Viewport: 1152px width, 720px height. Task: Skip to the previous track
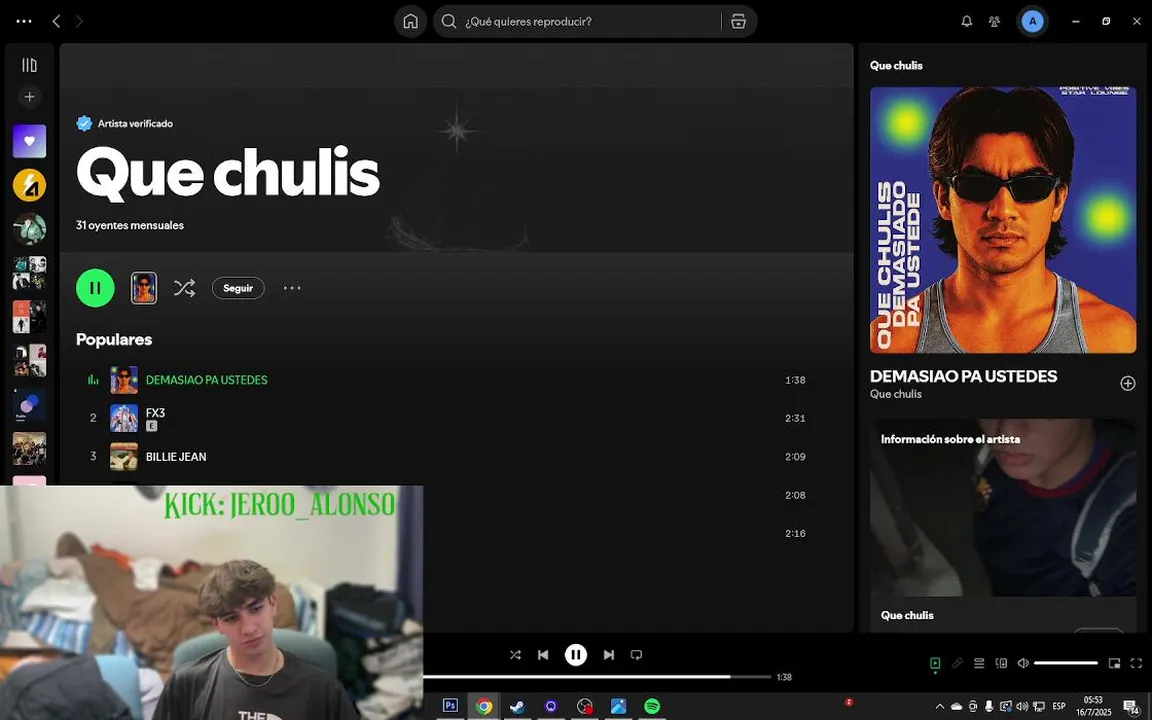(543, 655)
